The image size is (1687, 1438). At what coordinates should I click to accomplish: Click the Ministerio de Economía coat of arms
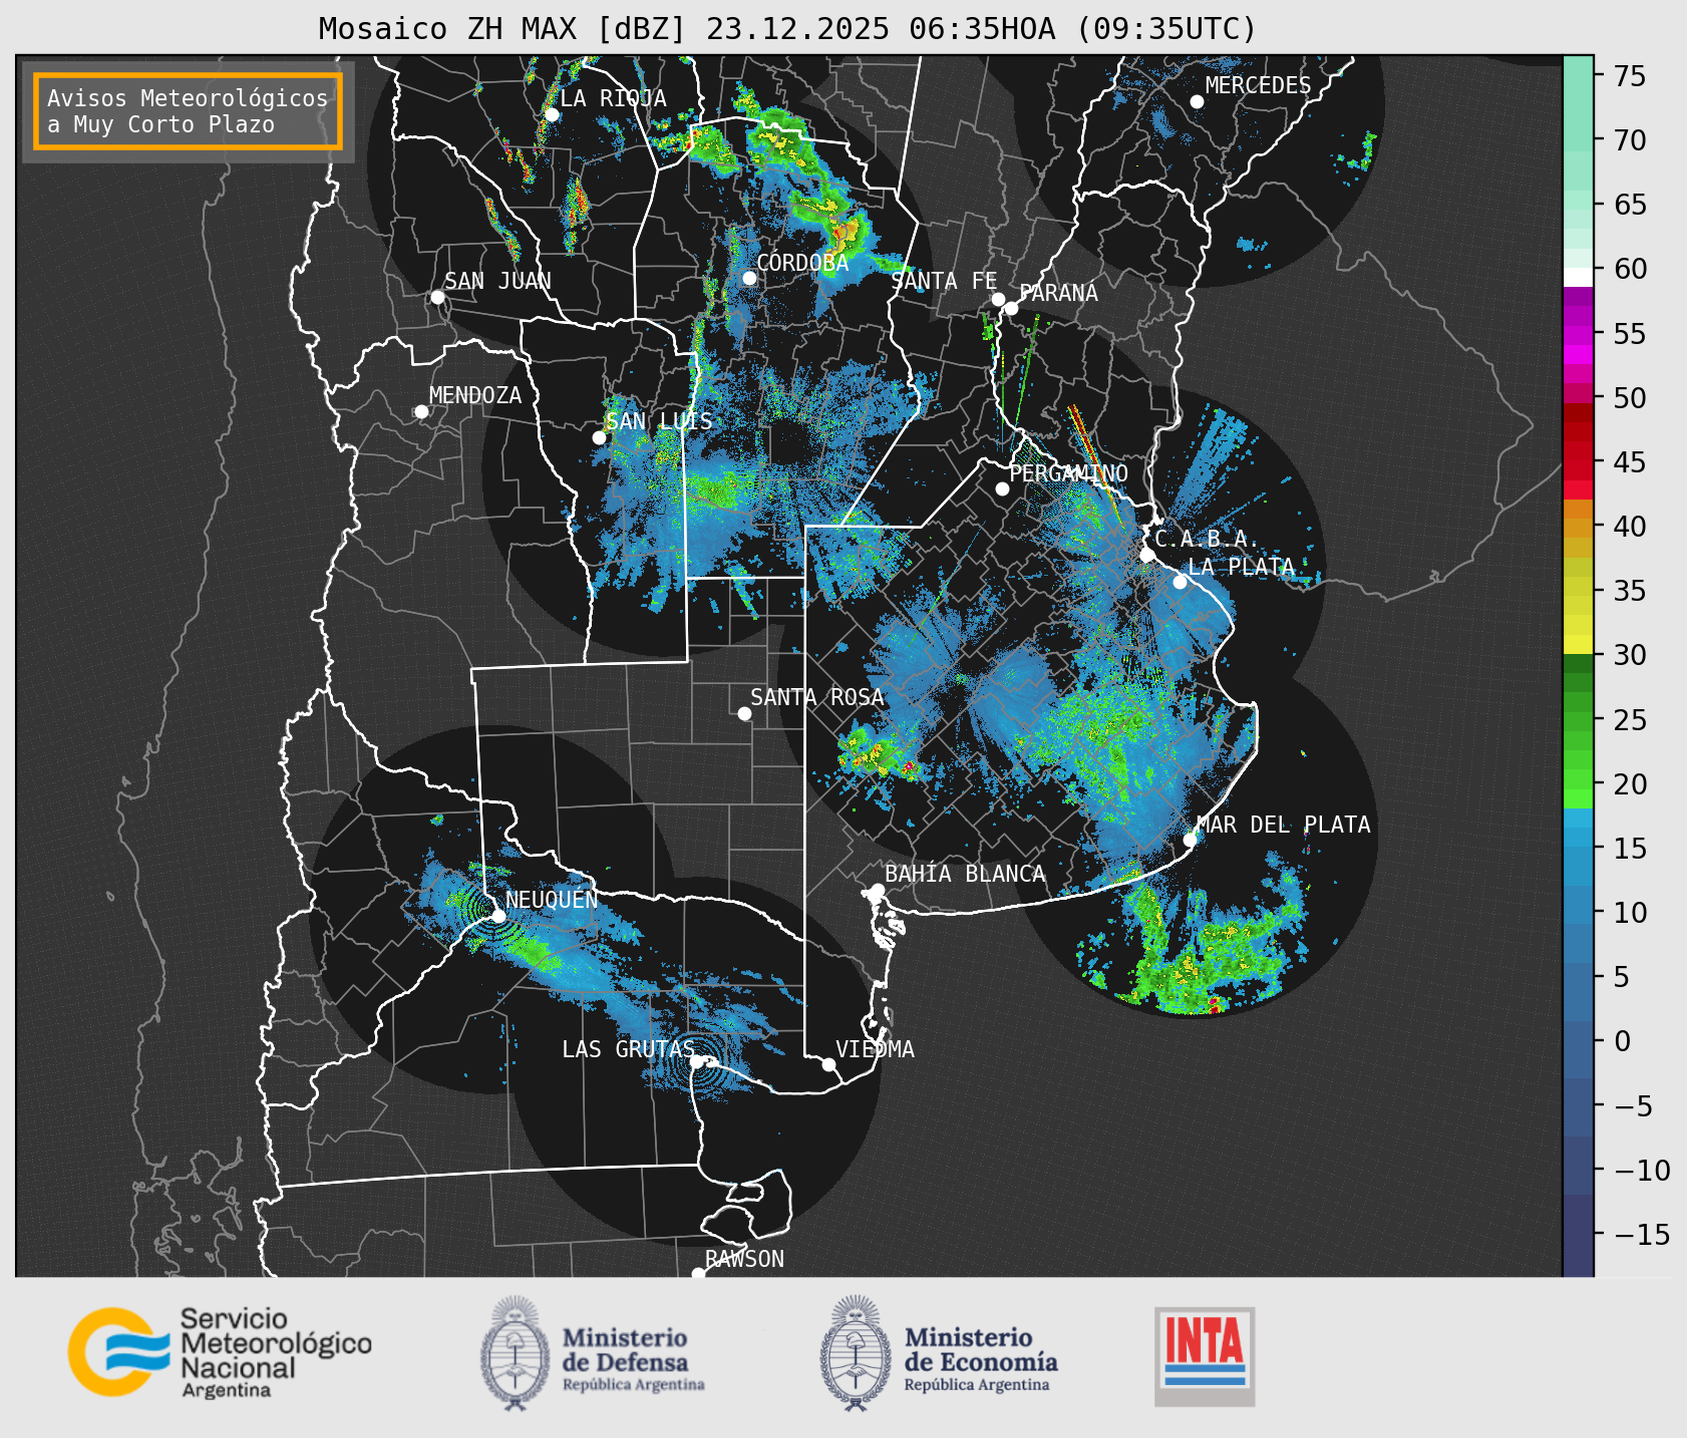click(x=856, y=1353)
